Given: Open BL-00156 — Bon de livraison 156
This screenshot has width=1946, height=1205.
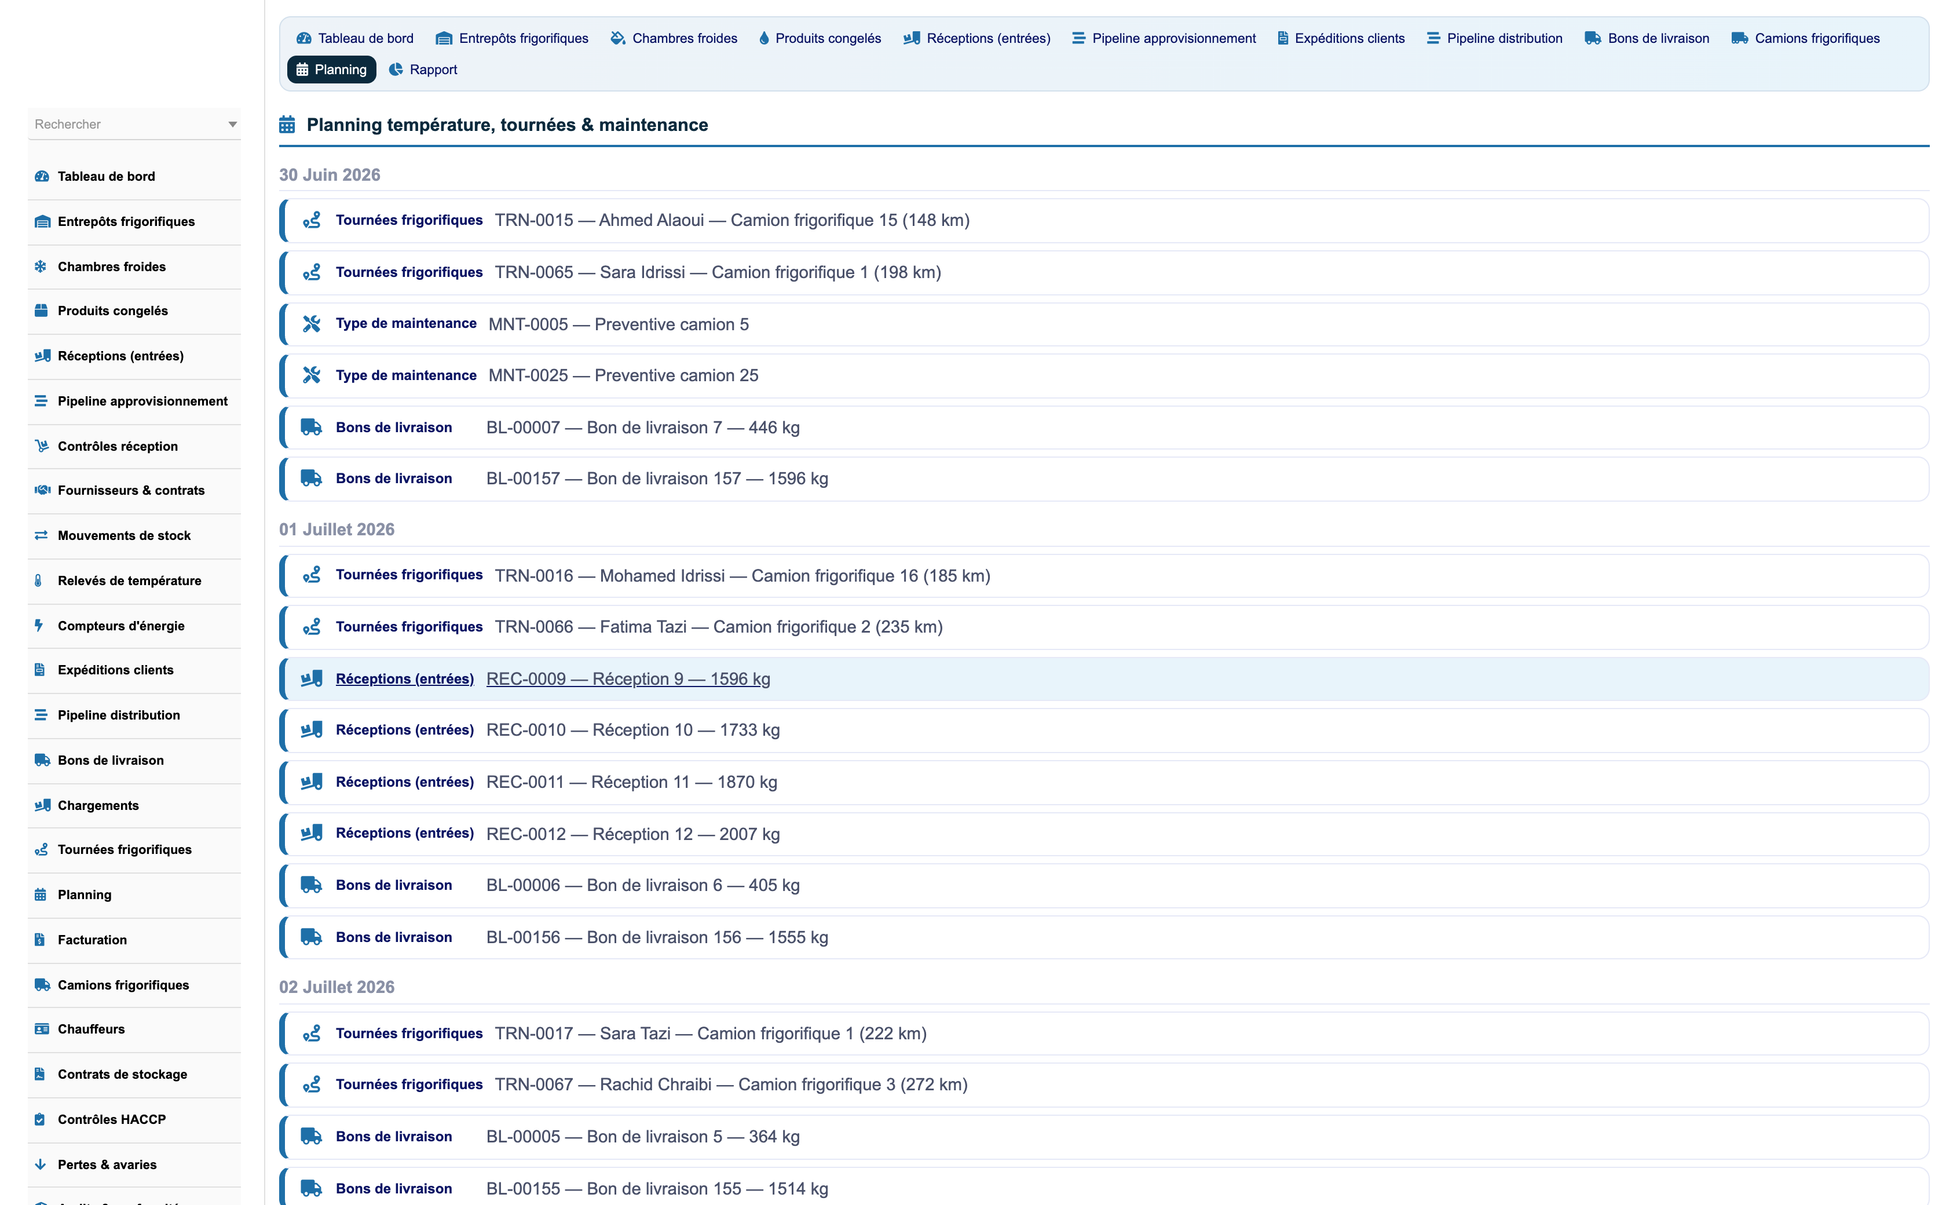Looking at the screenshot, I should tap(1104, 937).
